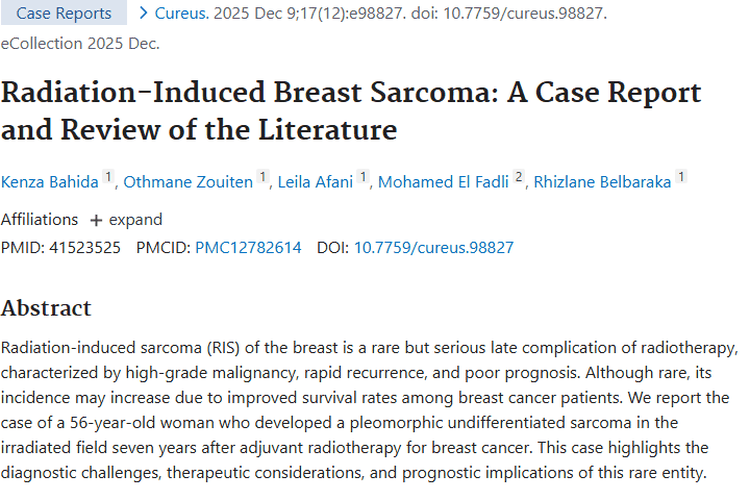The height and width of the screenshot is (500, 750).
Task: Click the Case Reports publication type badge
Action: click(63, 13)
